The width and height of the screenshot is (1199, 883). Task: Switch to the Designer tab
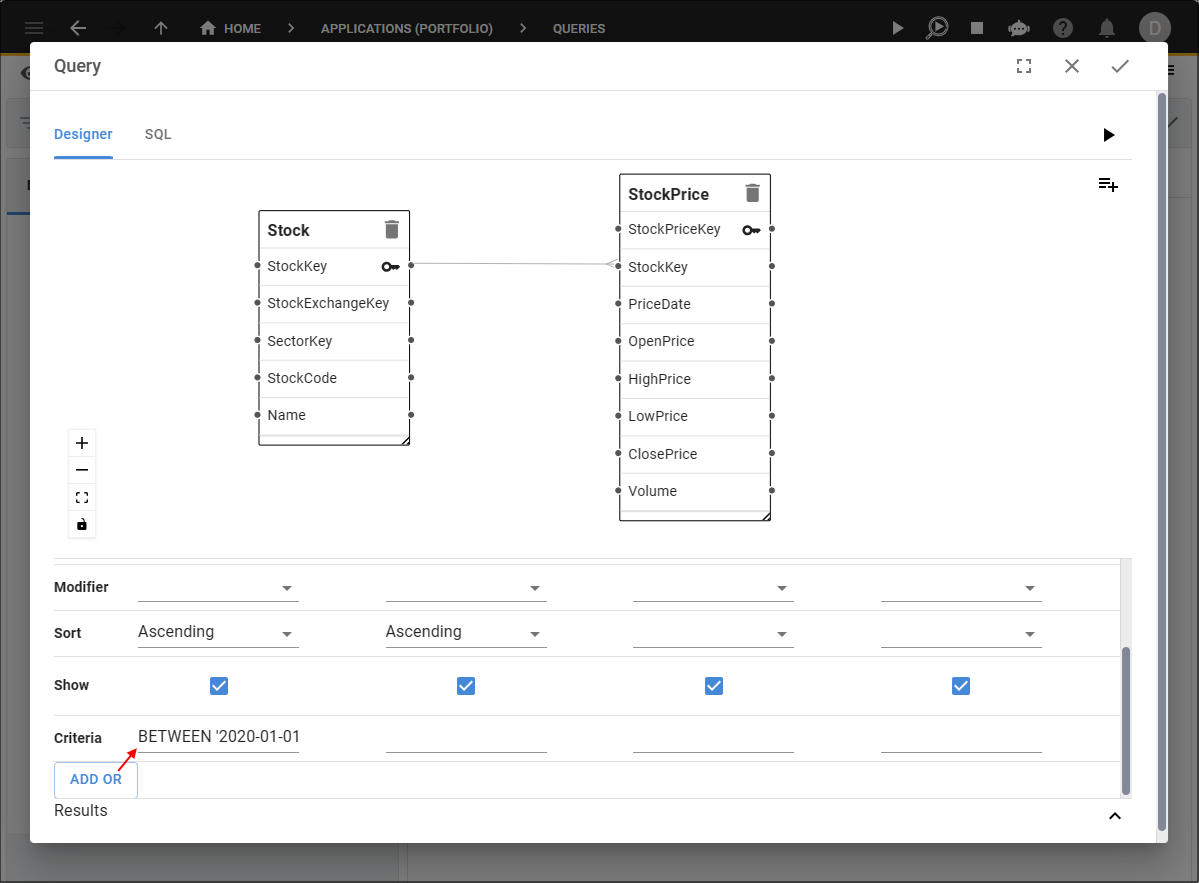click(x=83, y=135)
